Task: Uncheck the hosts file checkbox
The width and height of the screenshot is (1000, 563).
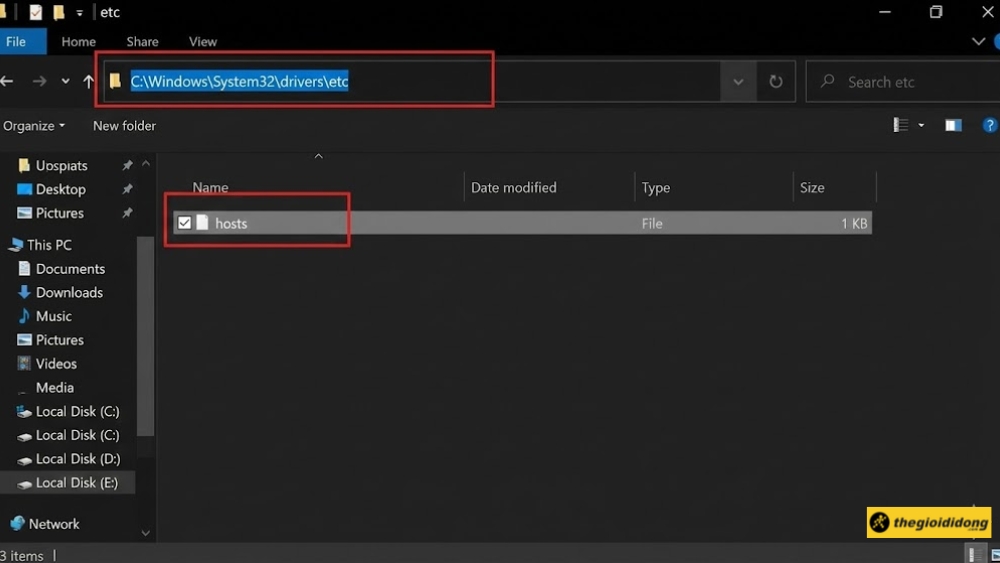Action: pyautogui.click(x=184, y=223)
